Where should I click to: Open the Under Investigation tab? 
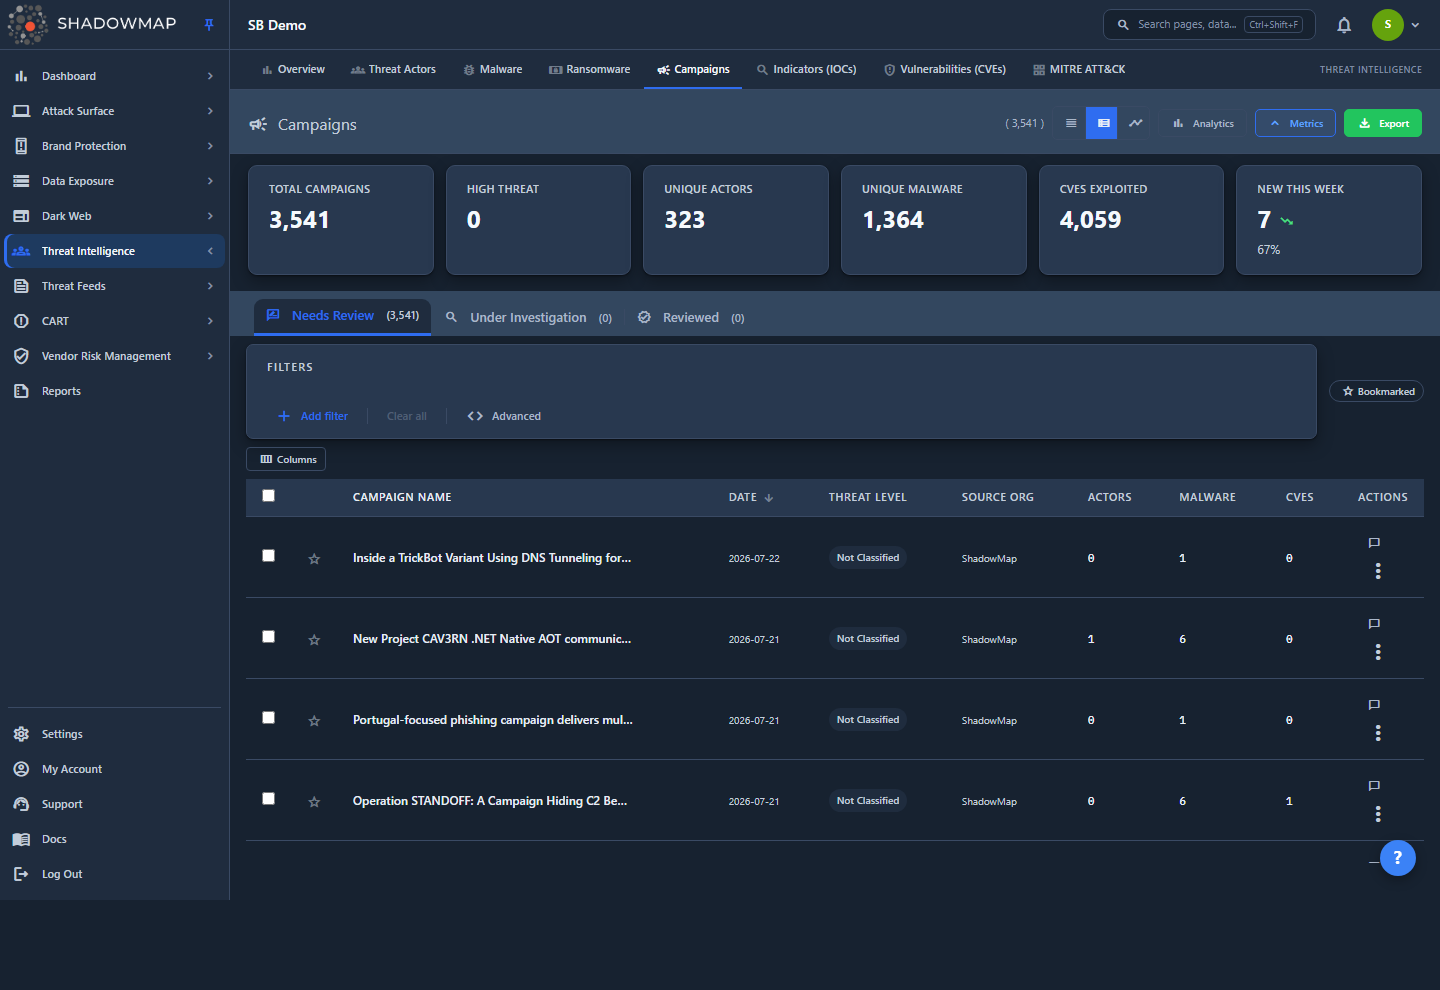(x=529, y=318)
